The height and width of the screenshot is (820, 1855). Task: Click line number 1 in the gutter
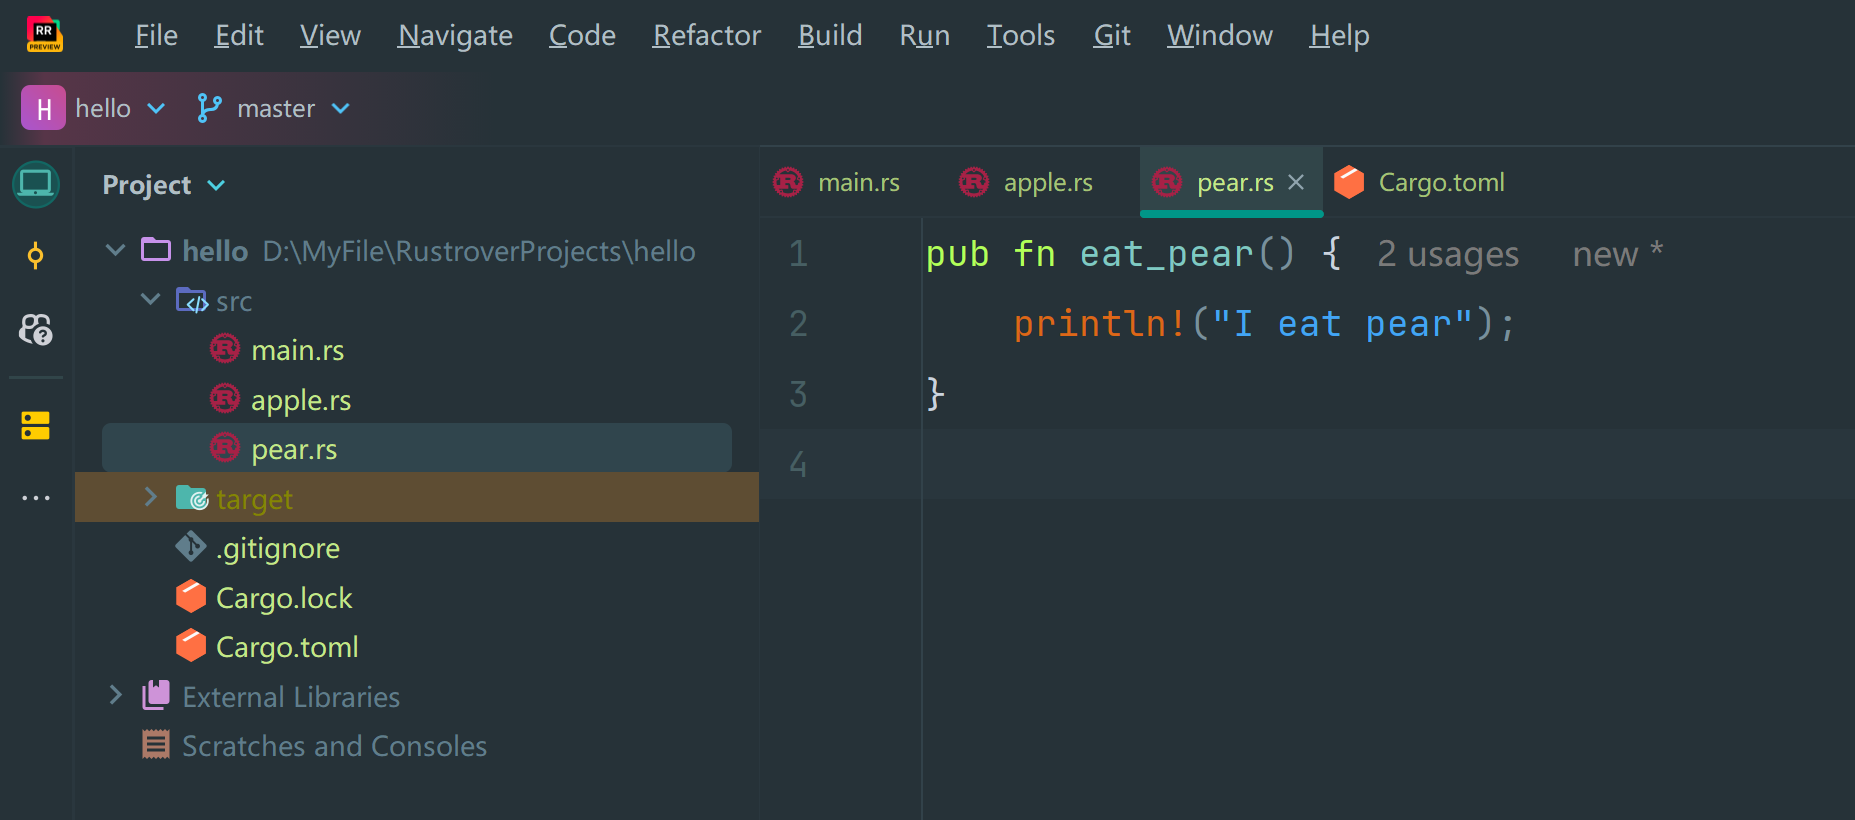[798, 253]
